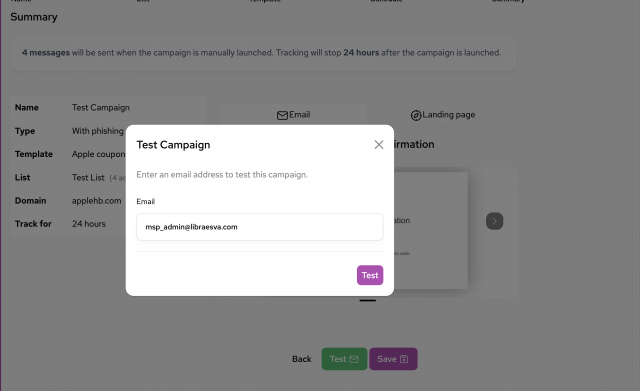Click the green Test button at bottom
The image size is (640, 391).
(344, 359)
